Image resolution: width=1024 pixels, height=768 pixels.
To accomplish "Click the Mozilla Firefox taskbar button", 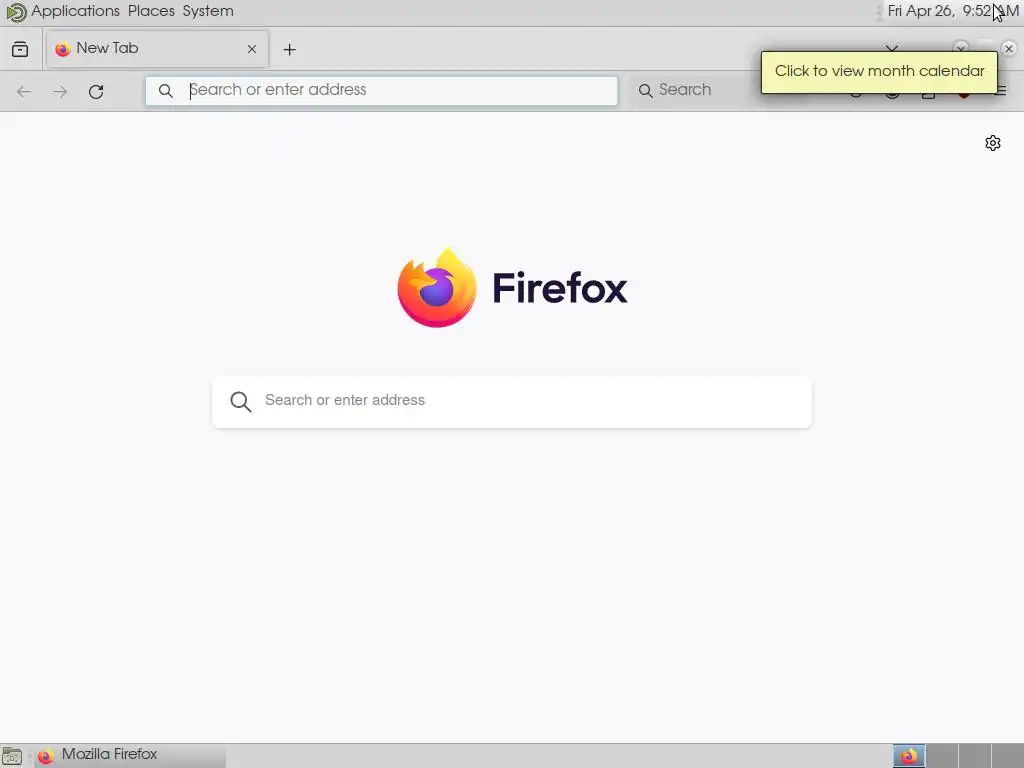I will pos(129,756).
